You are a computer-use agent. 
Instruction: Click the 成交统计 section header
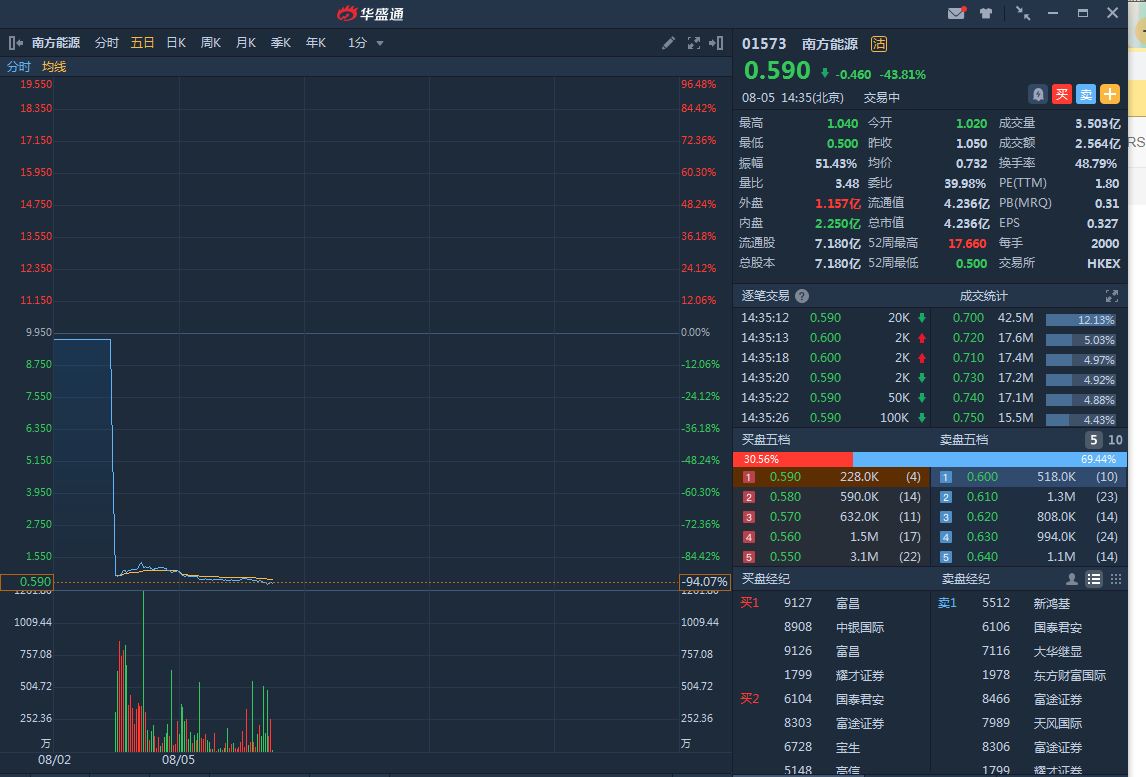point(983,296)
